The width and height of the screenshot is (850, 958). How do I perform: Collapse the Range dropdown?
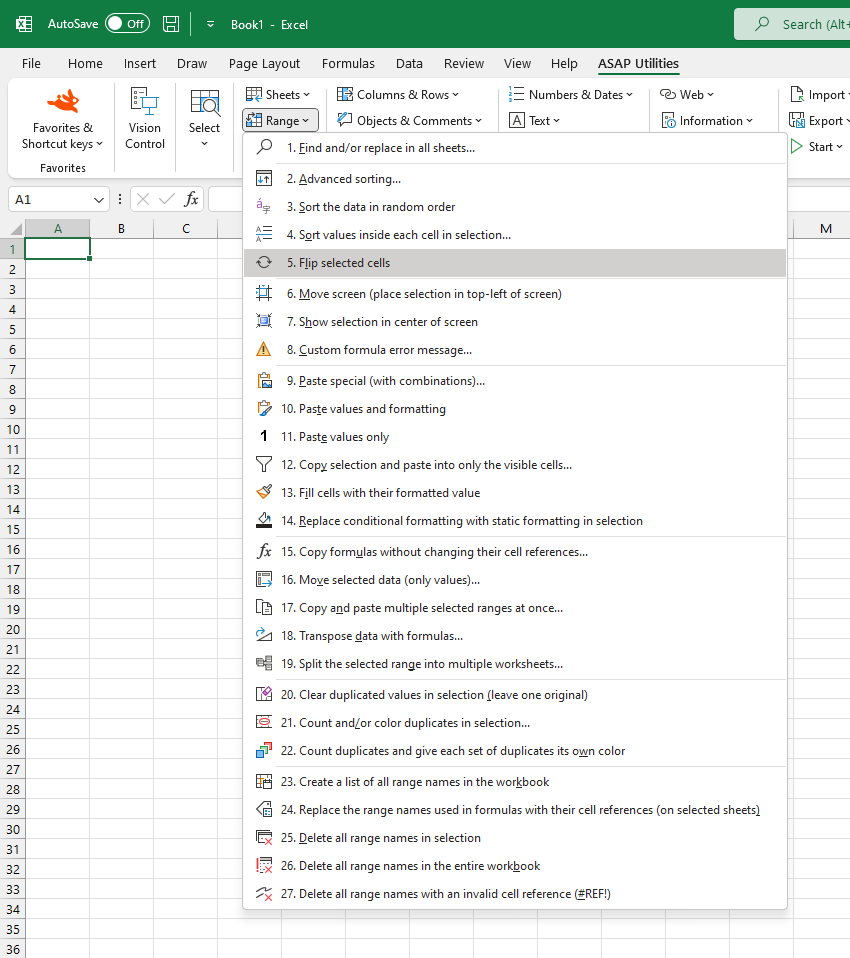tap(280, 120)
